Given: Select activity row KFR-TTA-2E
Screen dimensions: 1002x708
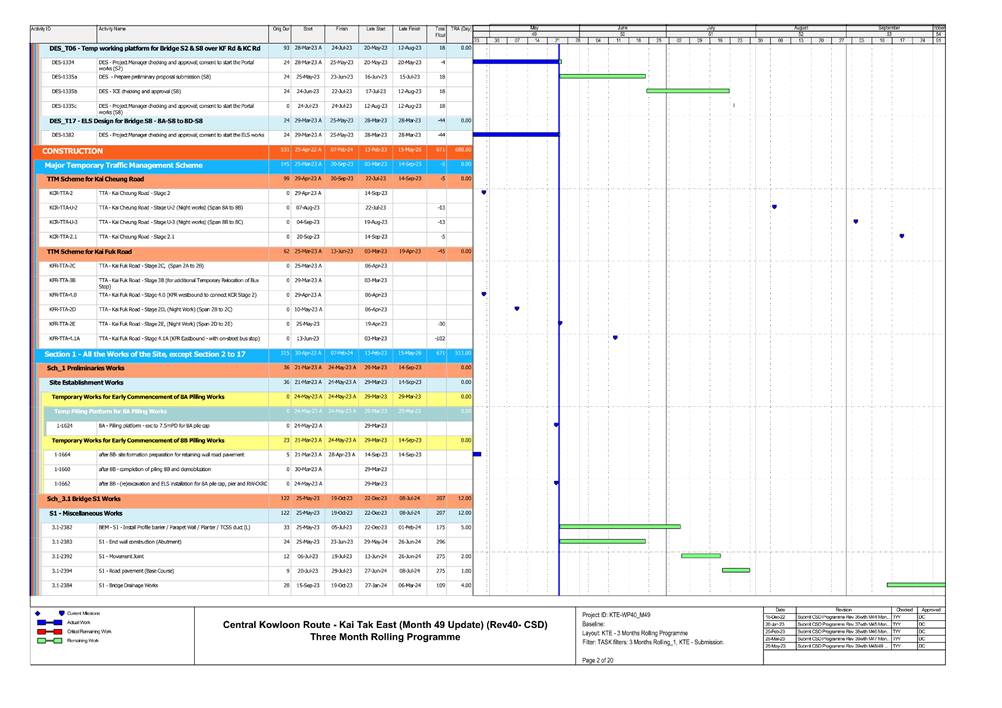Looking at the screenshot, I should tap(63, 324).
